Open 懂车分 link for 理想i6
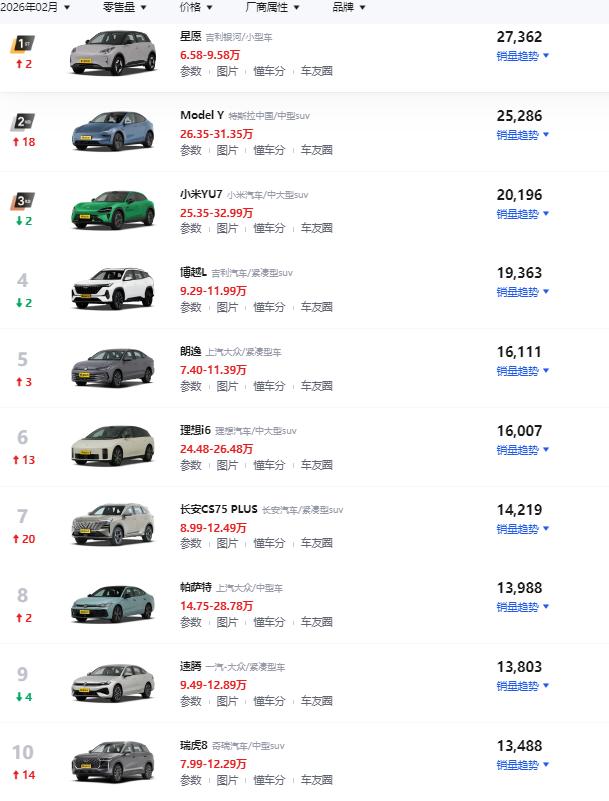 (269, 465)
